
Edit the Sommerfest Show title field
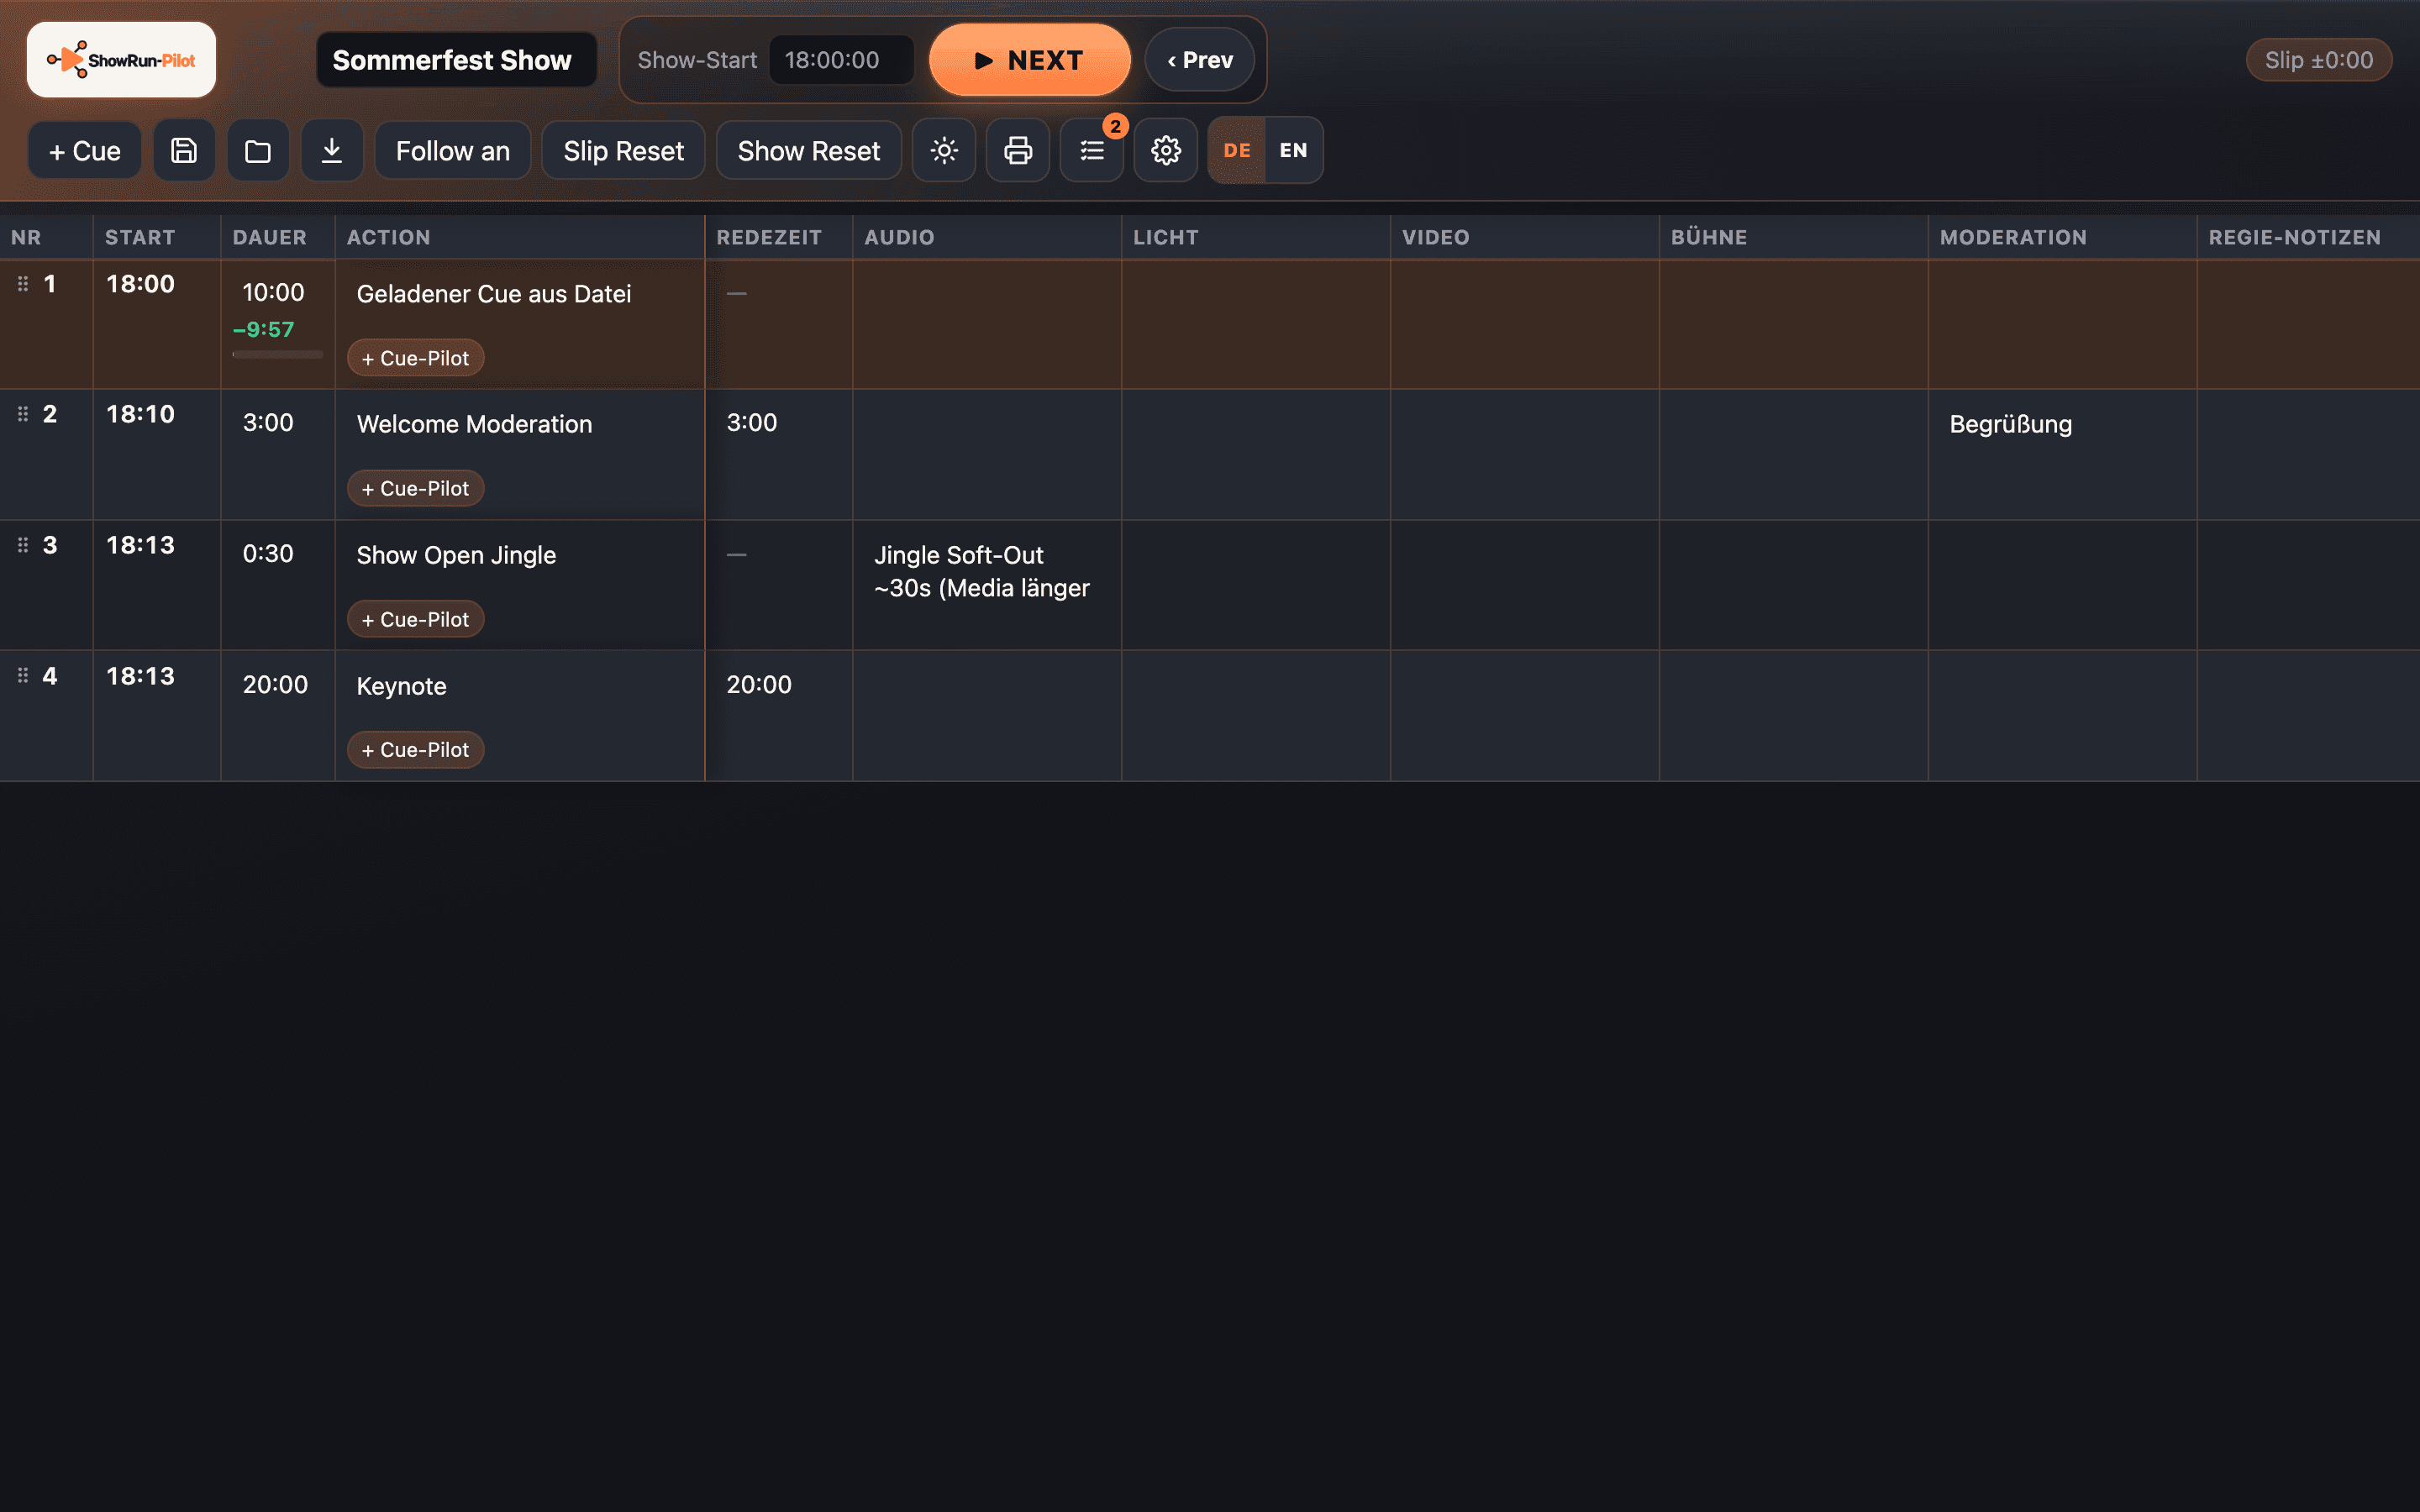(457, 60)
